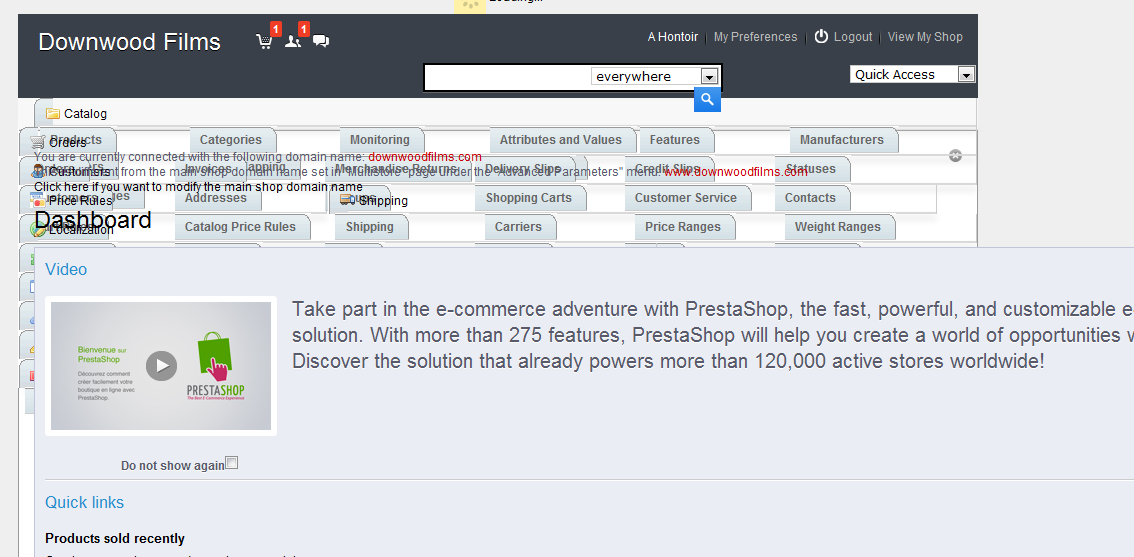Image resolution: width=1134 pixels, height=557 pixels.
Task: Open the Contacts submenu tab
Action: tap(812, 198)
